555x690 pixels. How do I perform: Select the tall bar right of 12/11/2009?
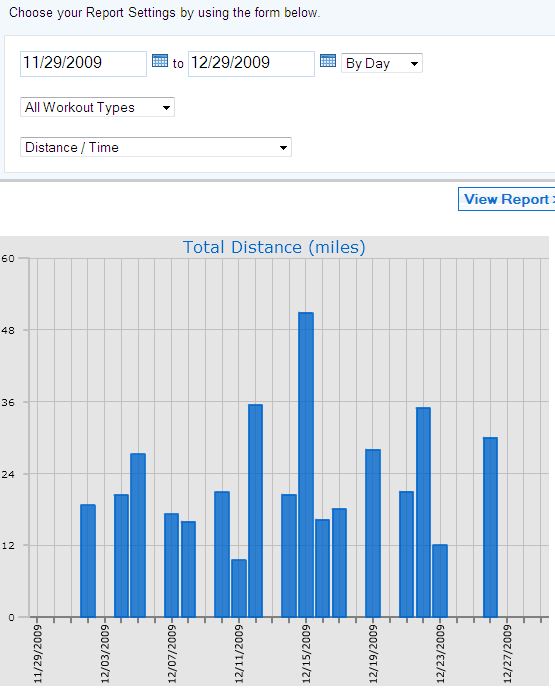pyautogui.click(x=256, y=511)
